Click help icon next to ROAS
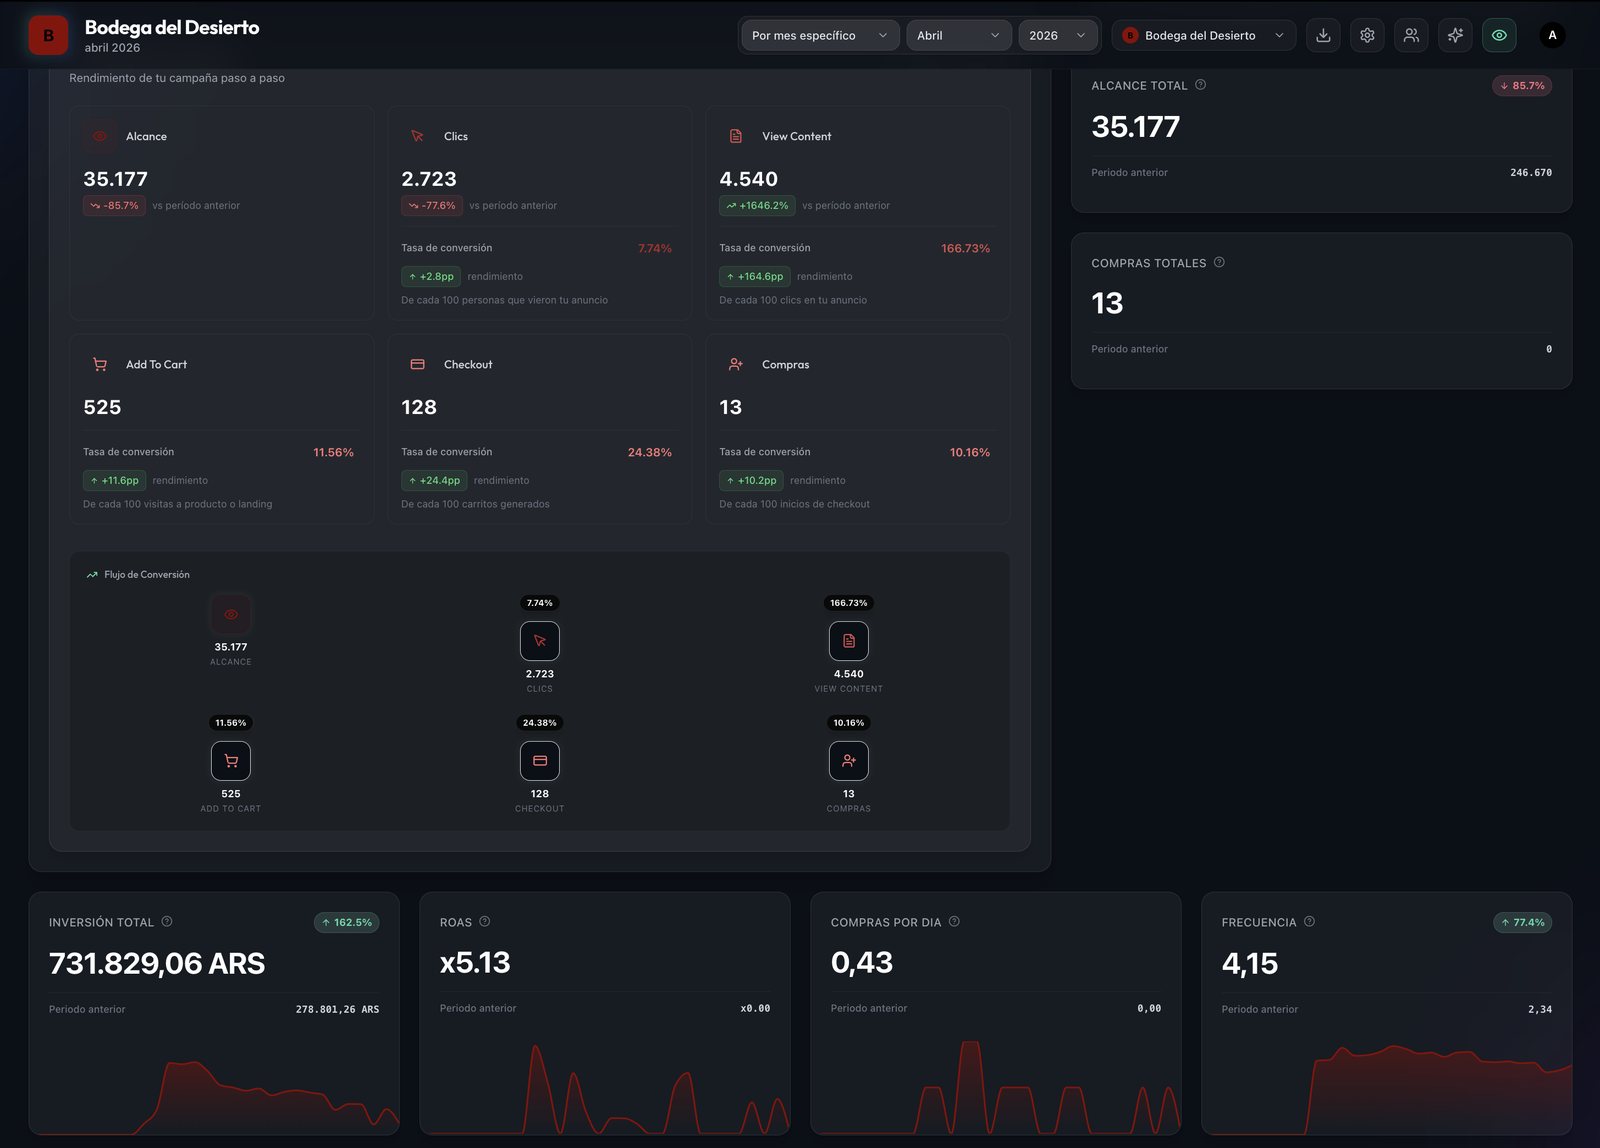The height and width of the screenshot is (1148, 1600). coord(485,922)
